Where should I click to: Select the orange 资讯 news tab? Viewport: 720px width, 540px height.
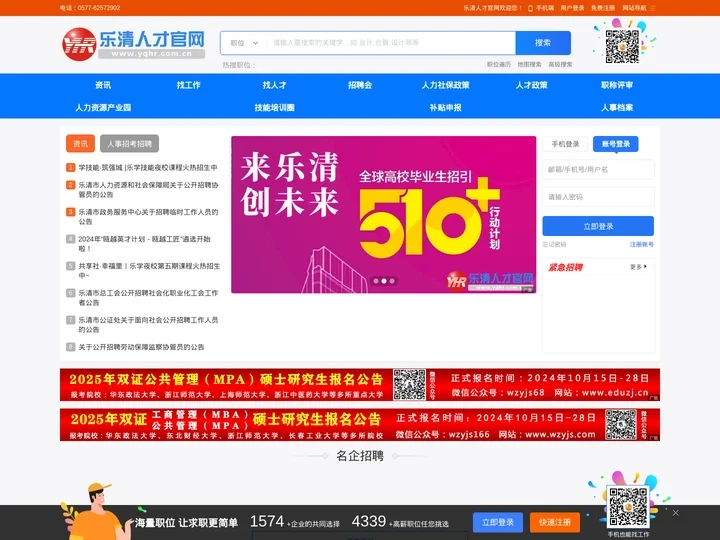(80, 144)
